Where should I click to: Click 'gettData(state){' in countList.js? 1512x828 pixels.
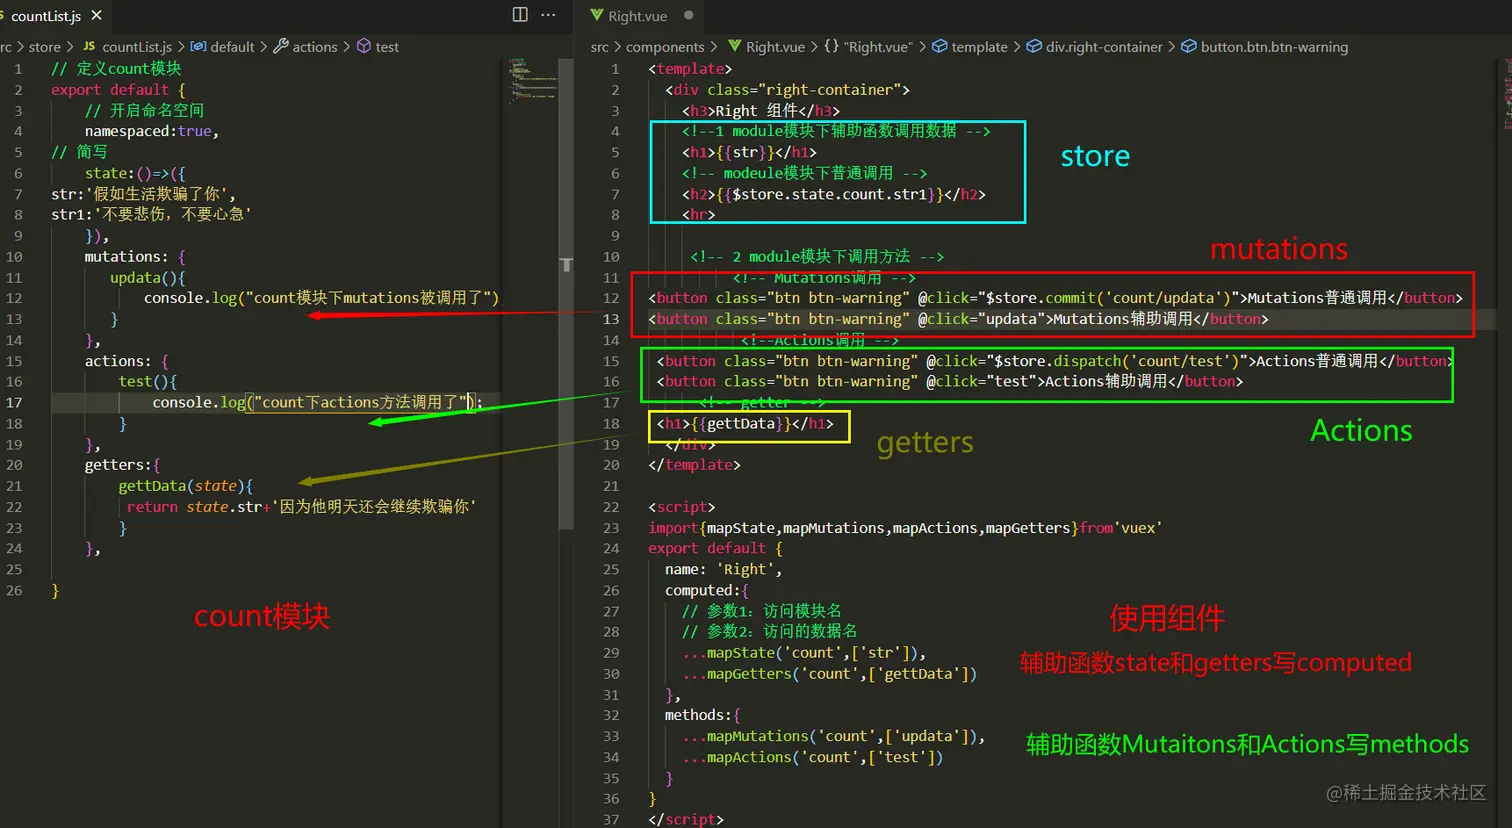point(185,486)
